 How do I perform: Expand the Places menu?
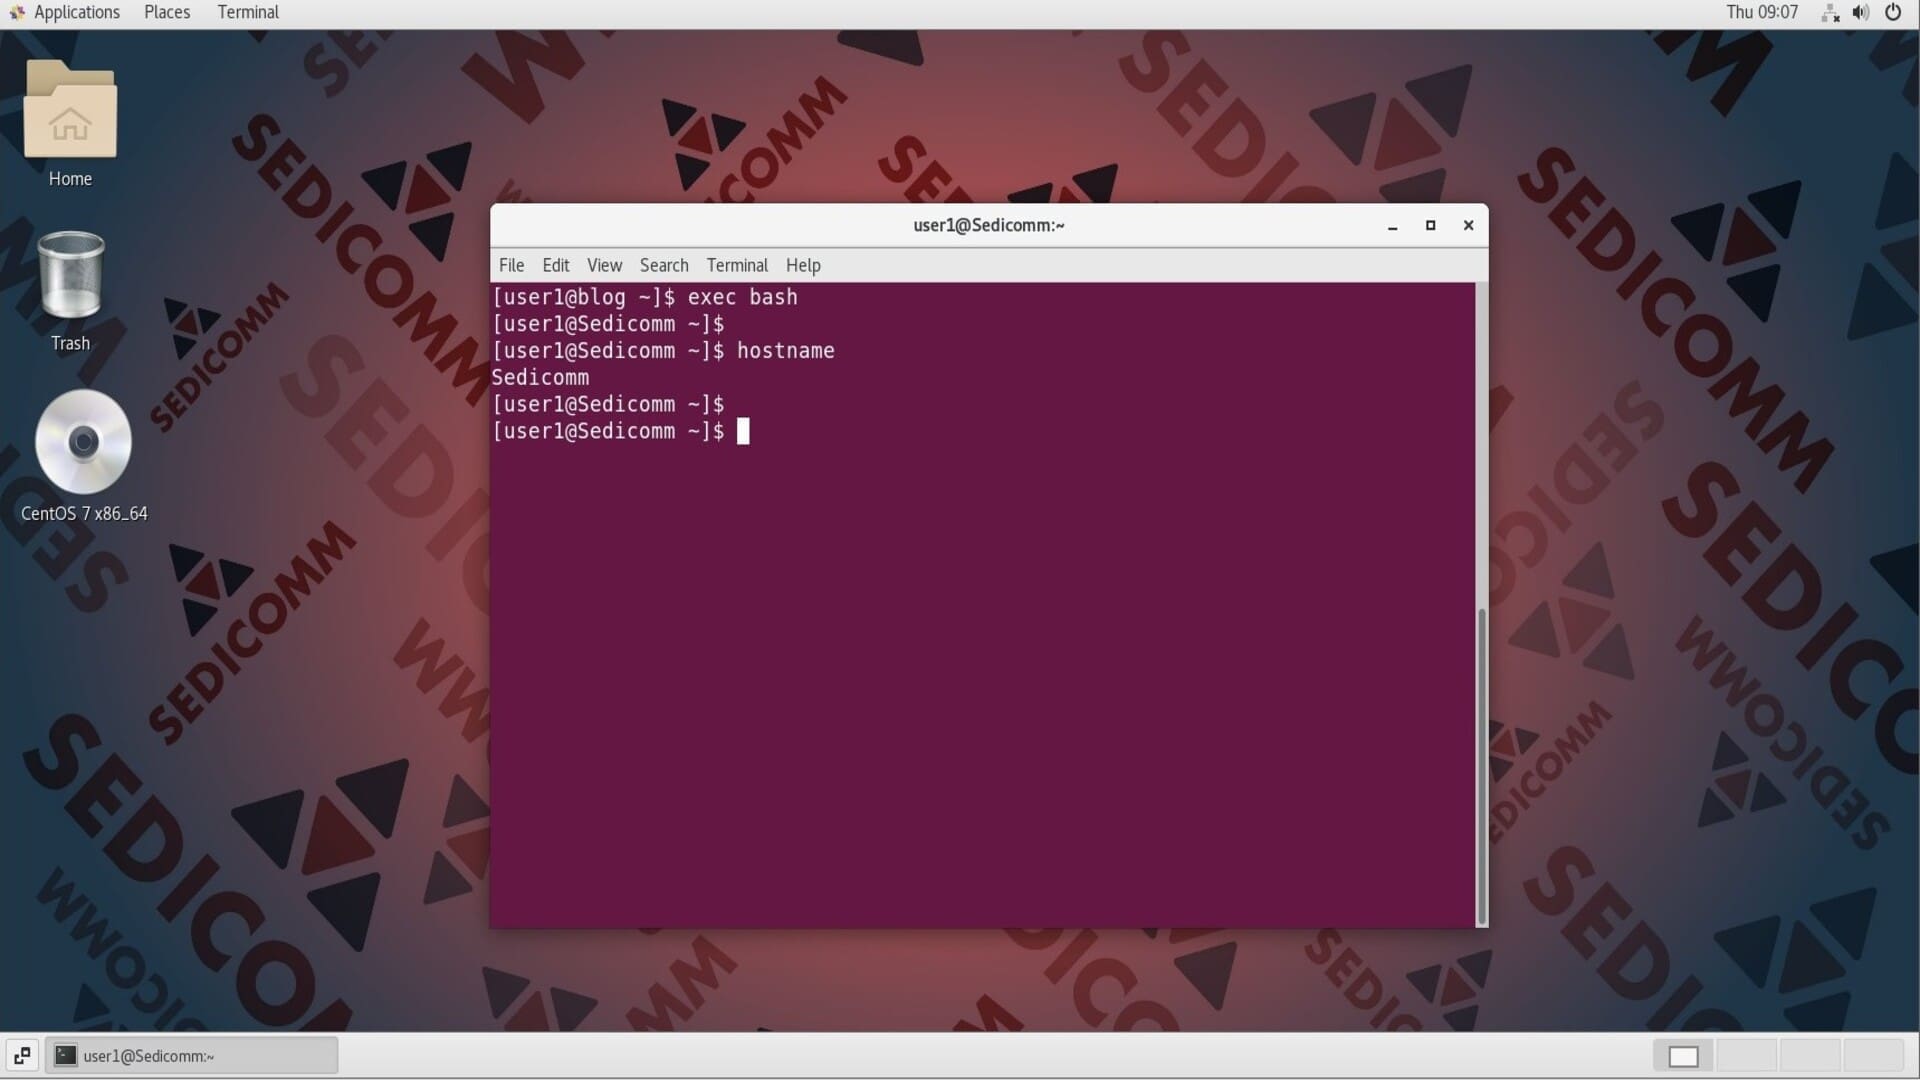[167, 13]
